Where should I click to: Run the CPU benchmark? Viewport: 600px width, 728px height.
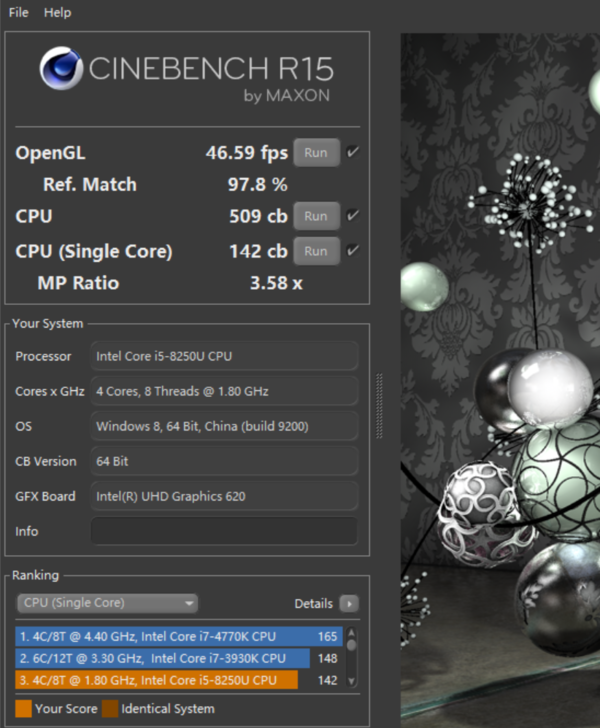316,216
